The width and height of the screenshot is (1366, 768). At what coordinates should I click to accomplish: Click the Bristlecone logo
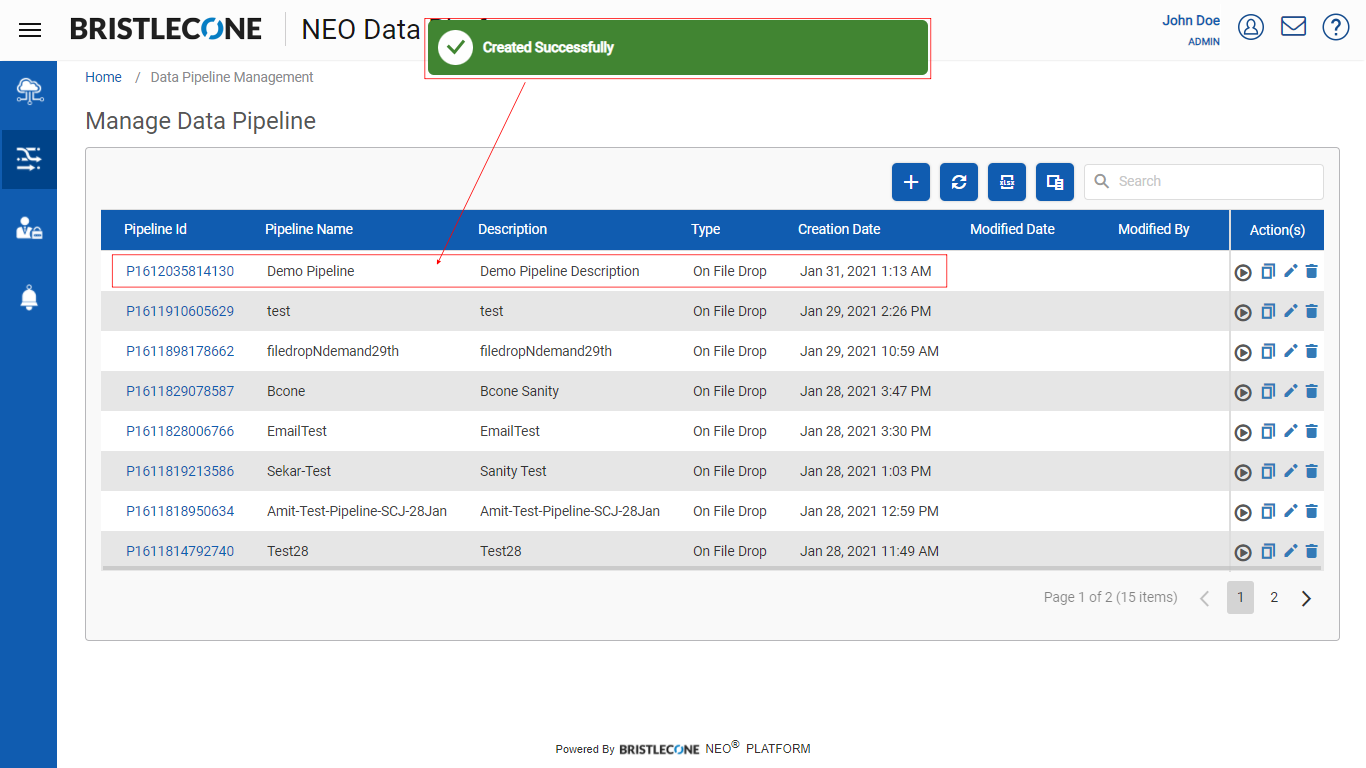tap(166, 29)
